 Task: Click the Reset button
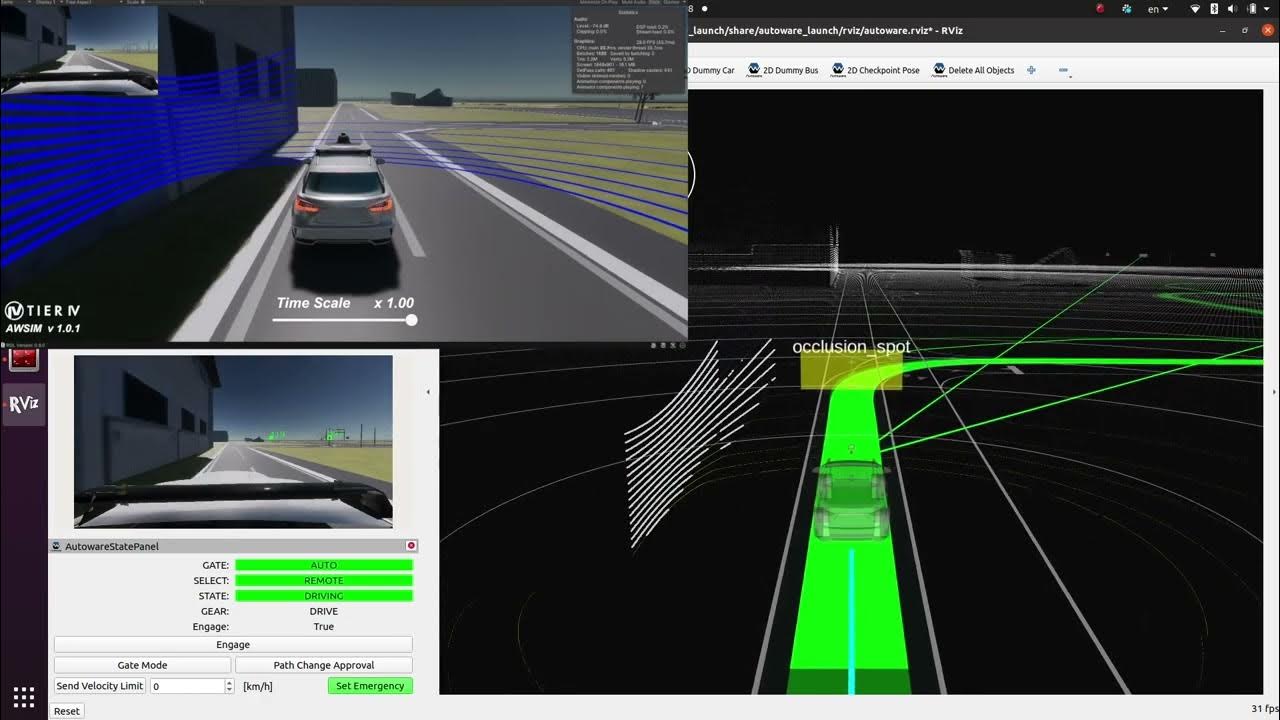pos(67,711)
